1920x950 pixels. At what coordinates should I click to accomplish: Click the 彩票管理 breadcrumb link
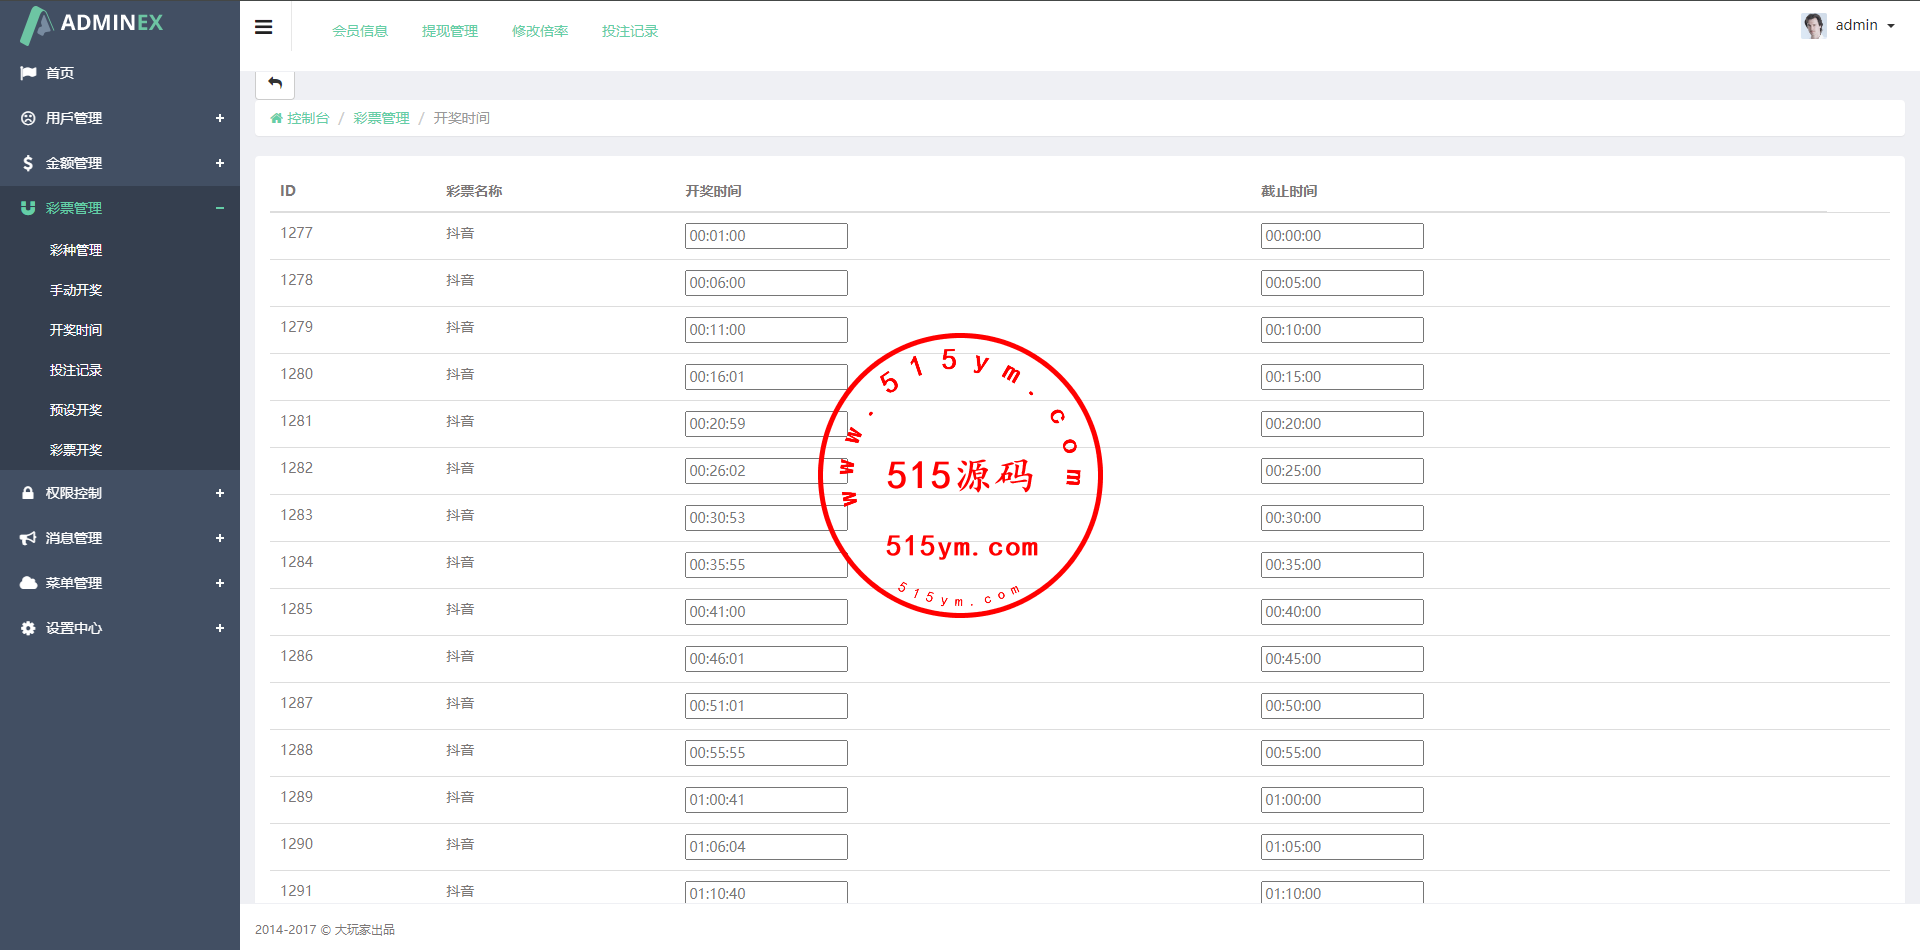click(381, 118)
